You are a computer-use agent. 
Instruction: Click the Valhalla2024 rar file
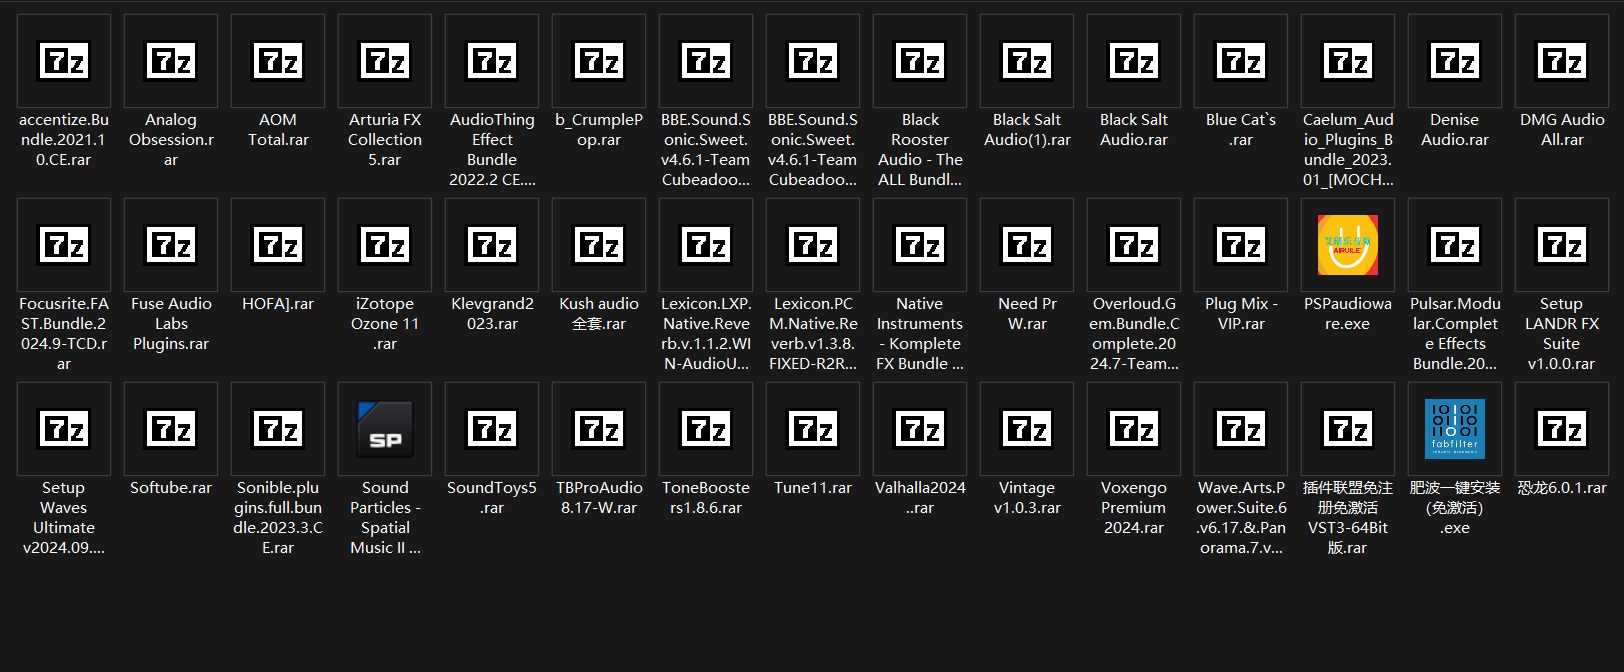(920, 429)
